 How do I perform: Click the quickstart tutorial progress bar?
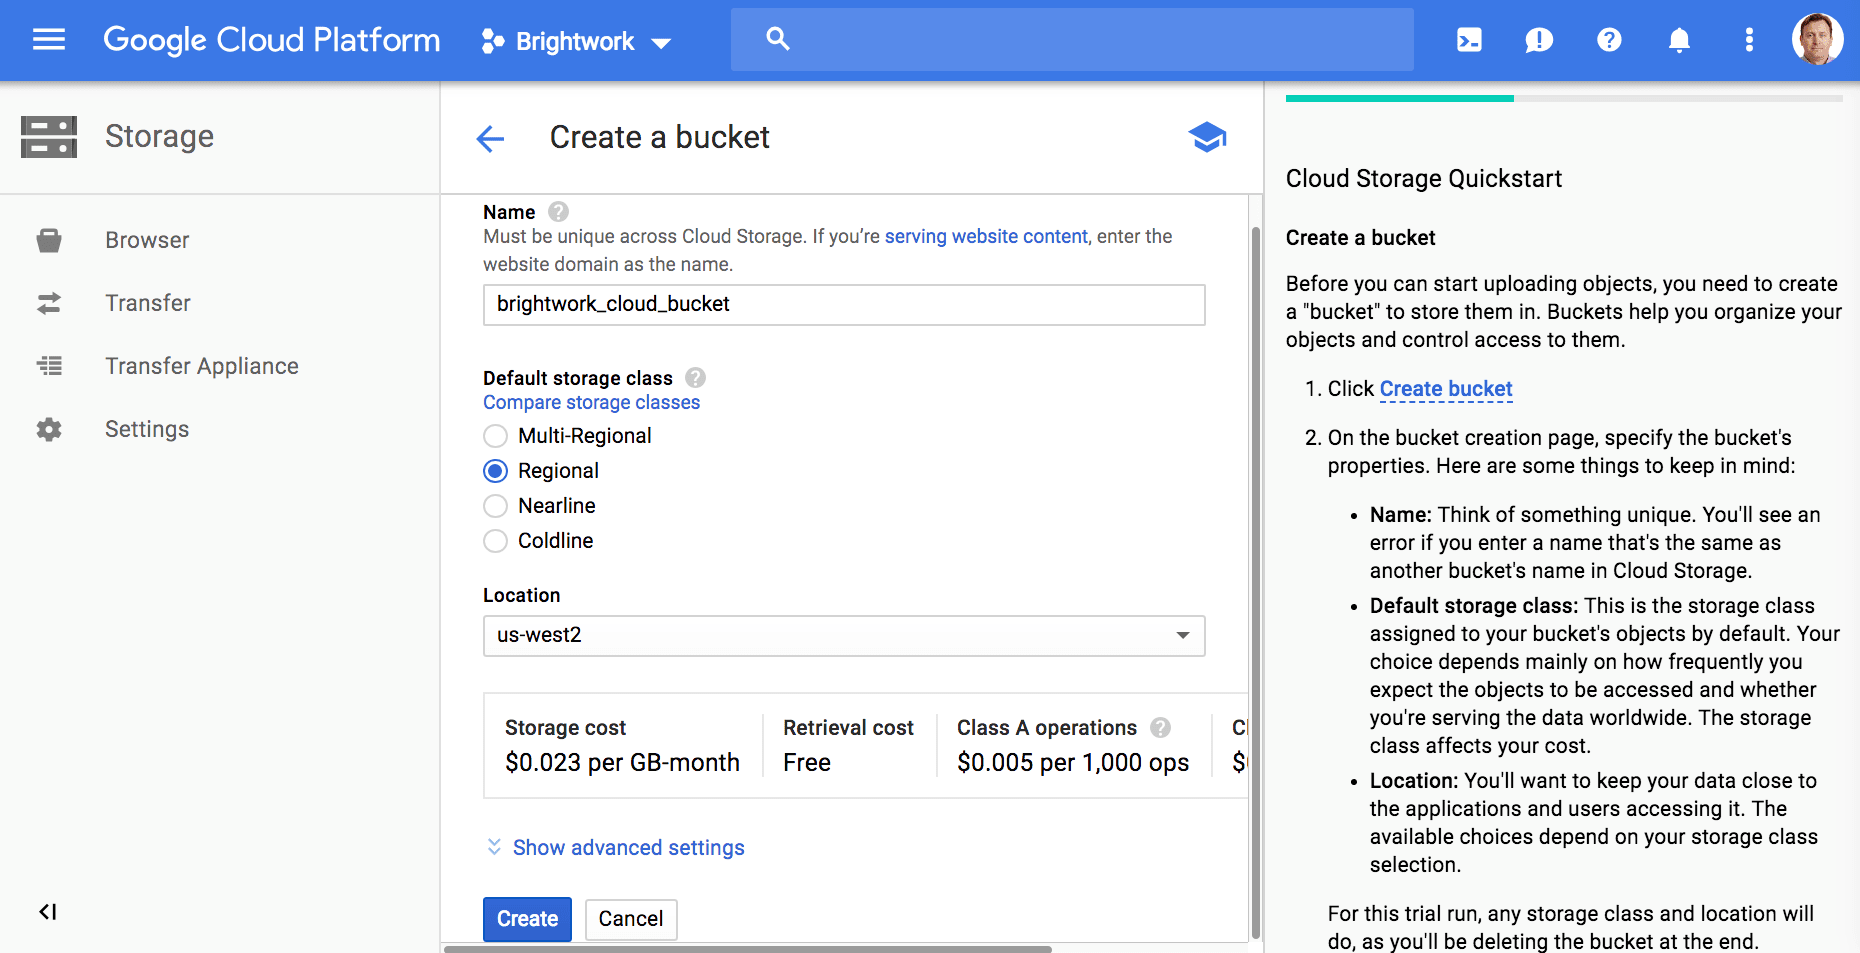1564,98
